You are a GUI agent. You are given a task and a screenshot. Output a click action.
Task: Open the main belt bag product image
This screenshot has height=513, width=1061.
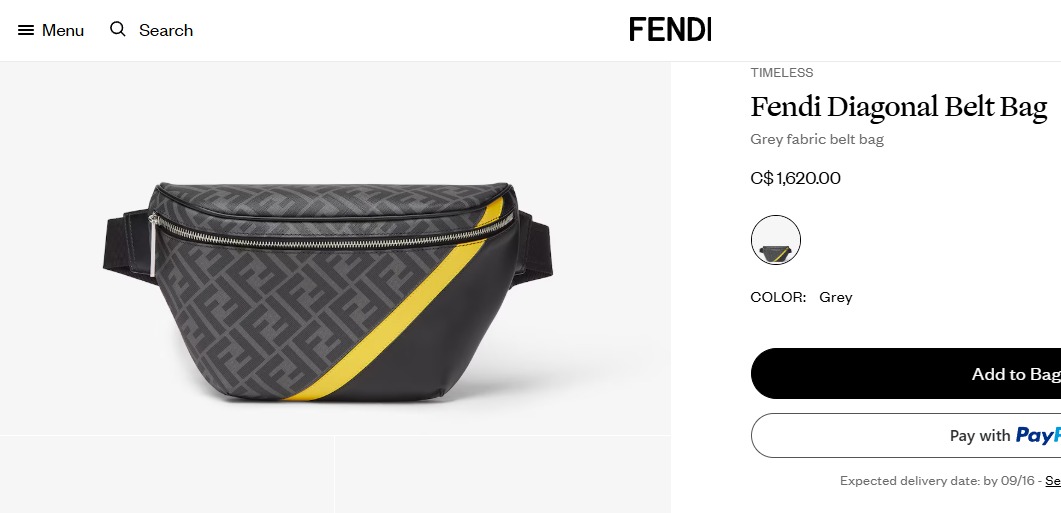tap(335, 248)
